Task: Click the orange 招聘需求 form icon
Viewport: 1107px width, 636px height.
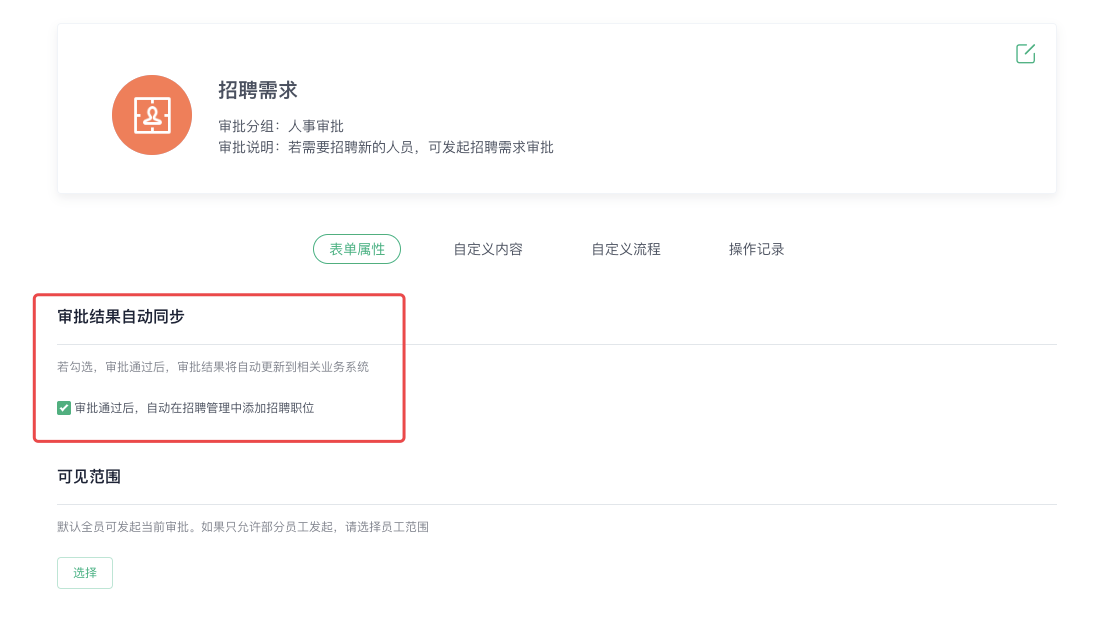Action: tap(152, 115)
